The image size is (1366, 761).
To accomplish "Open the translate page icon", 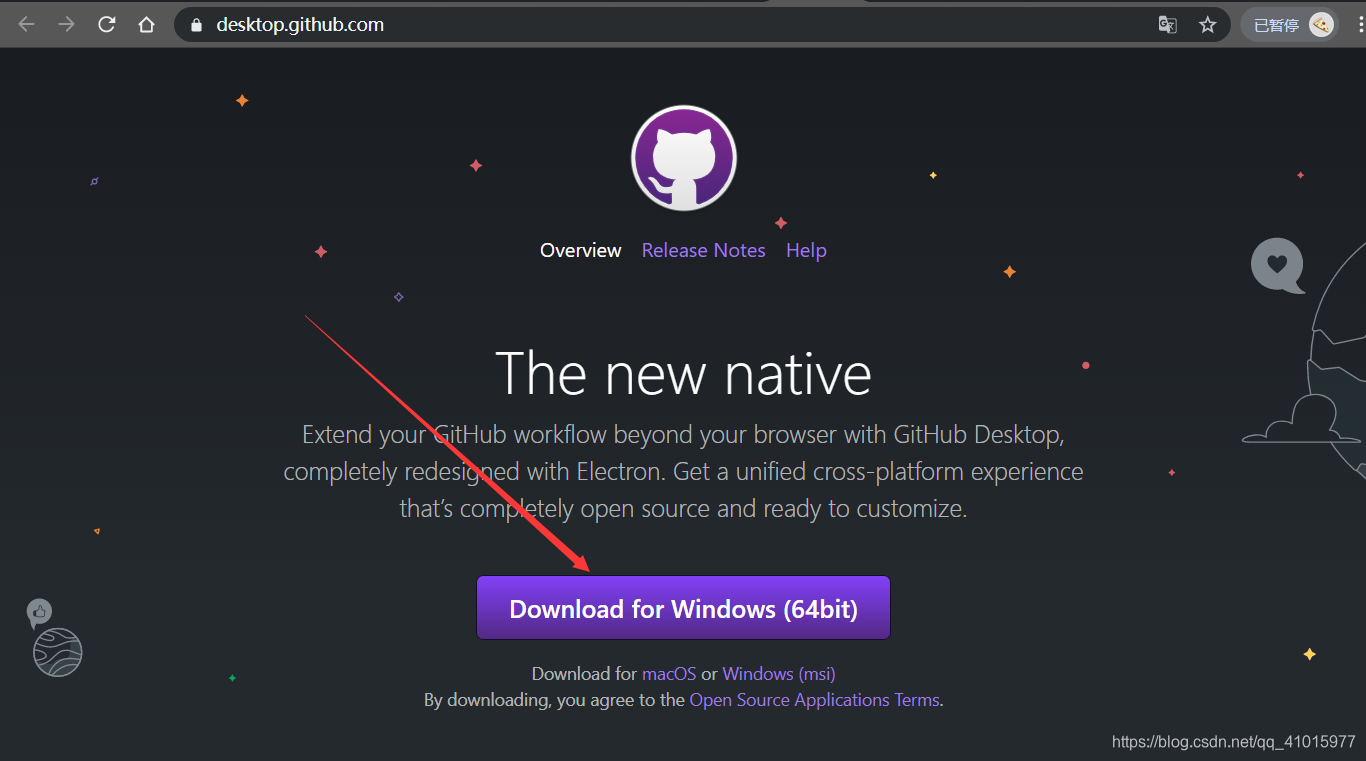I will [1167, 25].
